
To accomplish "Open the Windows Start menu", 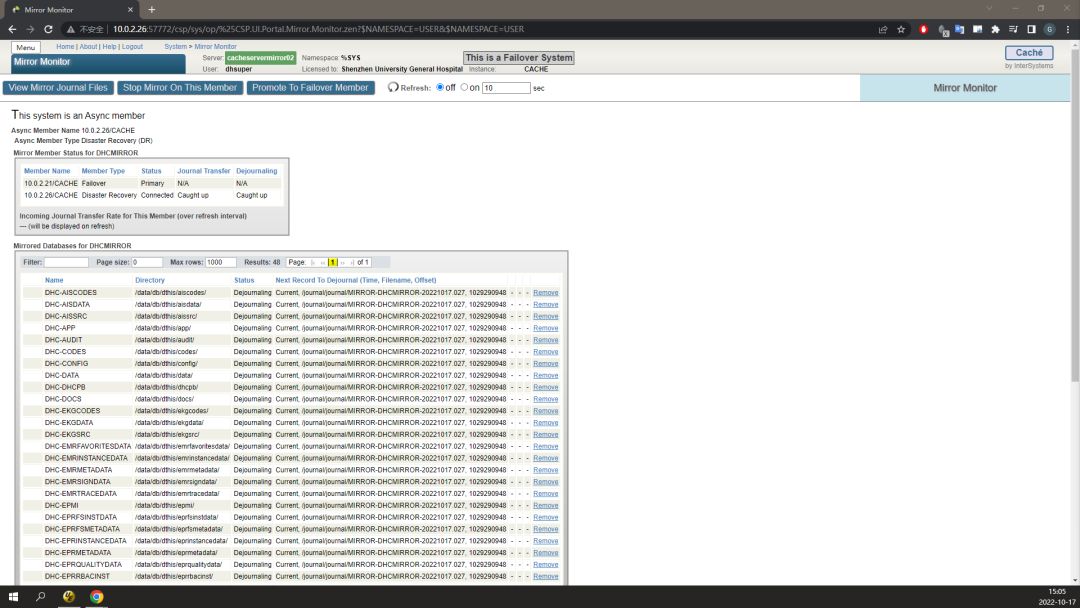I will pos(13,596).
